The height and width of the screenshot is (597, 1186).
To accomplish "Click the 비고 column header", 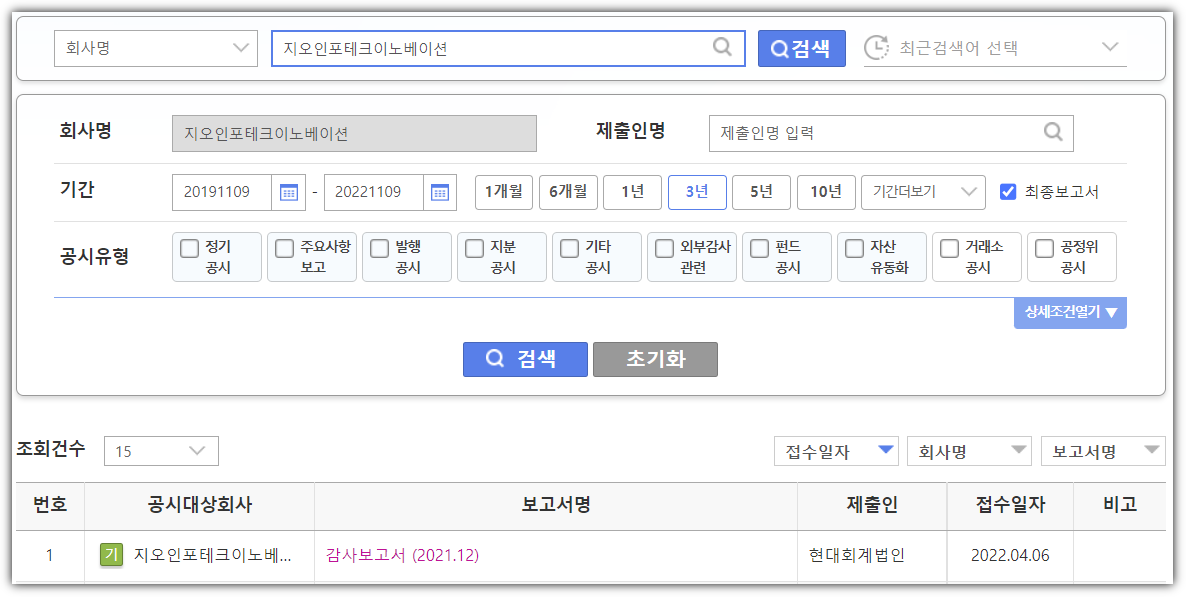I will point(1120,505).
